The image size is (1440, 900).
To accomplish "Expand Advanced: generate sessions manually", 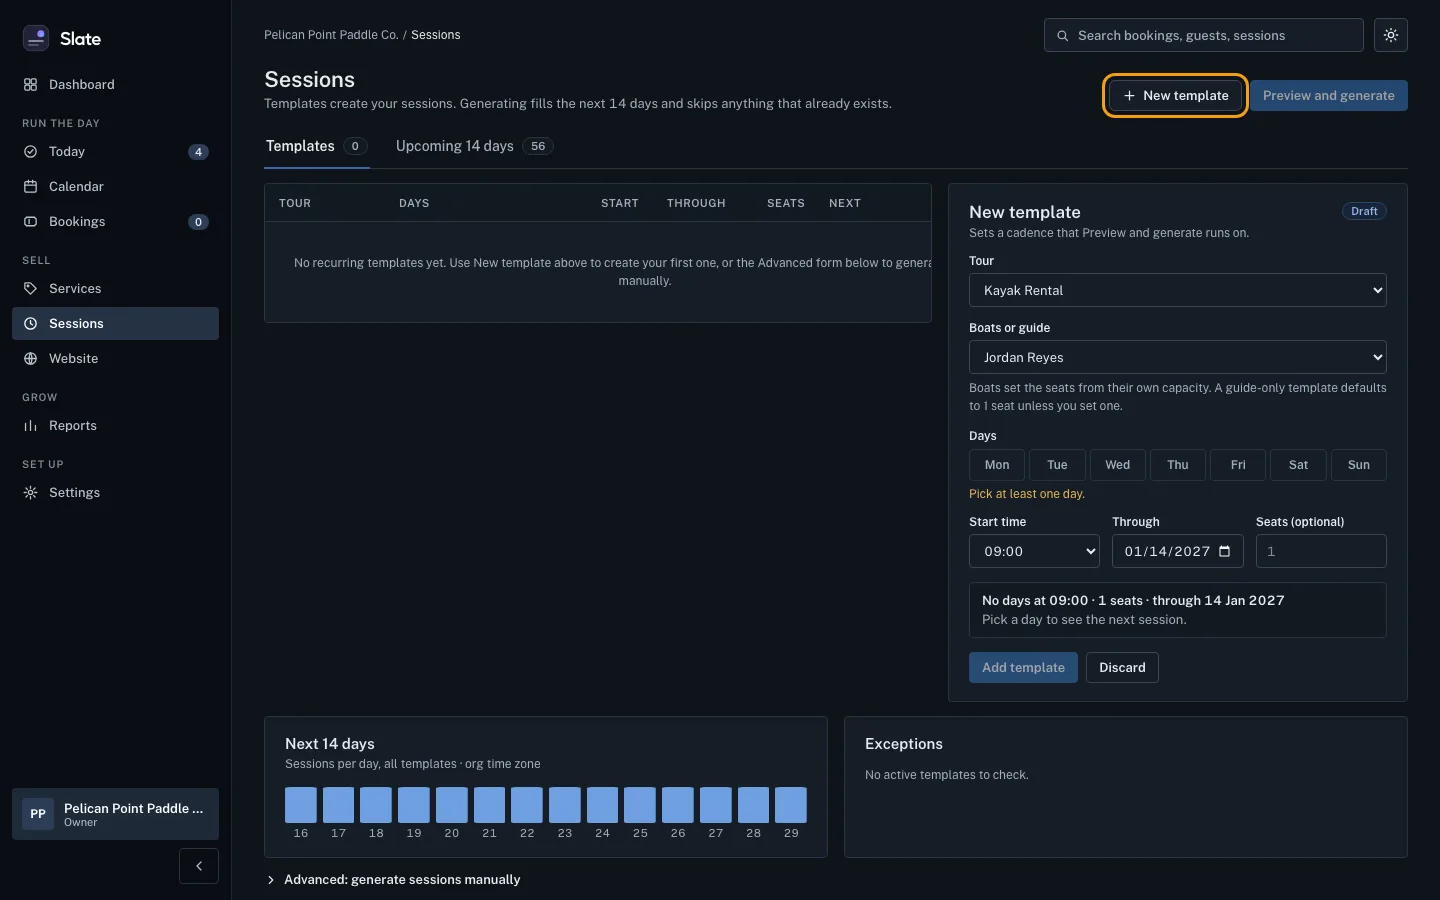I will (x=393, y=880).
